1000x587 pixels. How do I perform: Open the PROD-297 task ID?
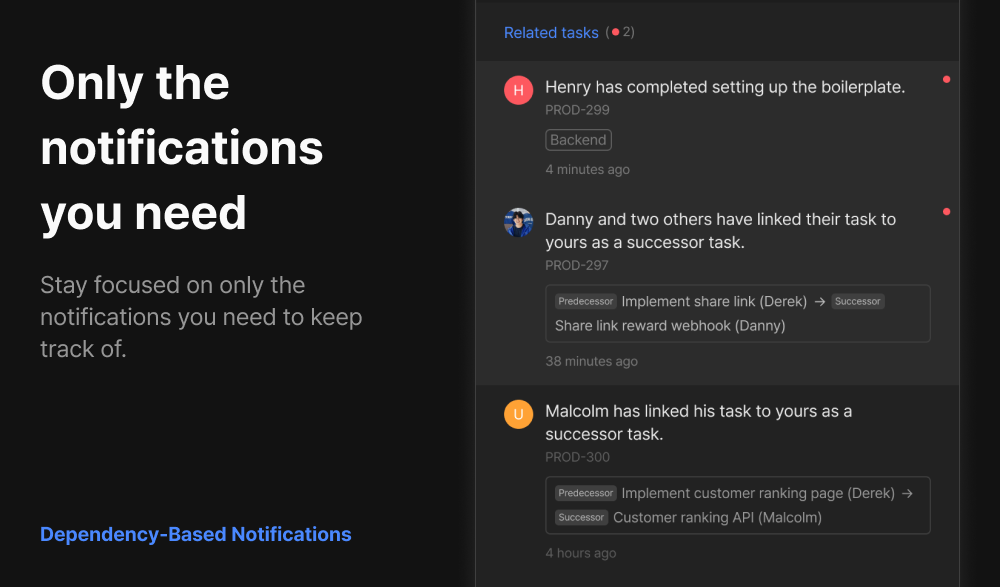click(x=577, y=266)
